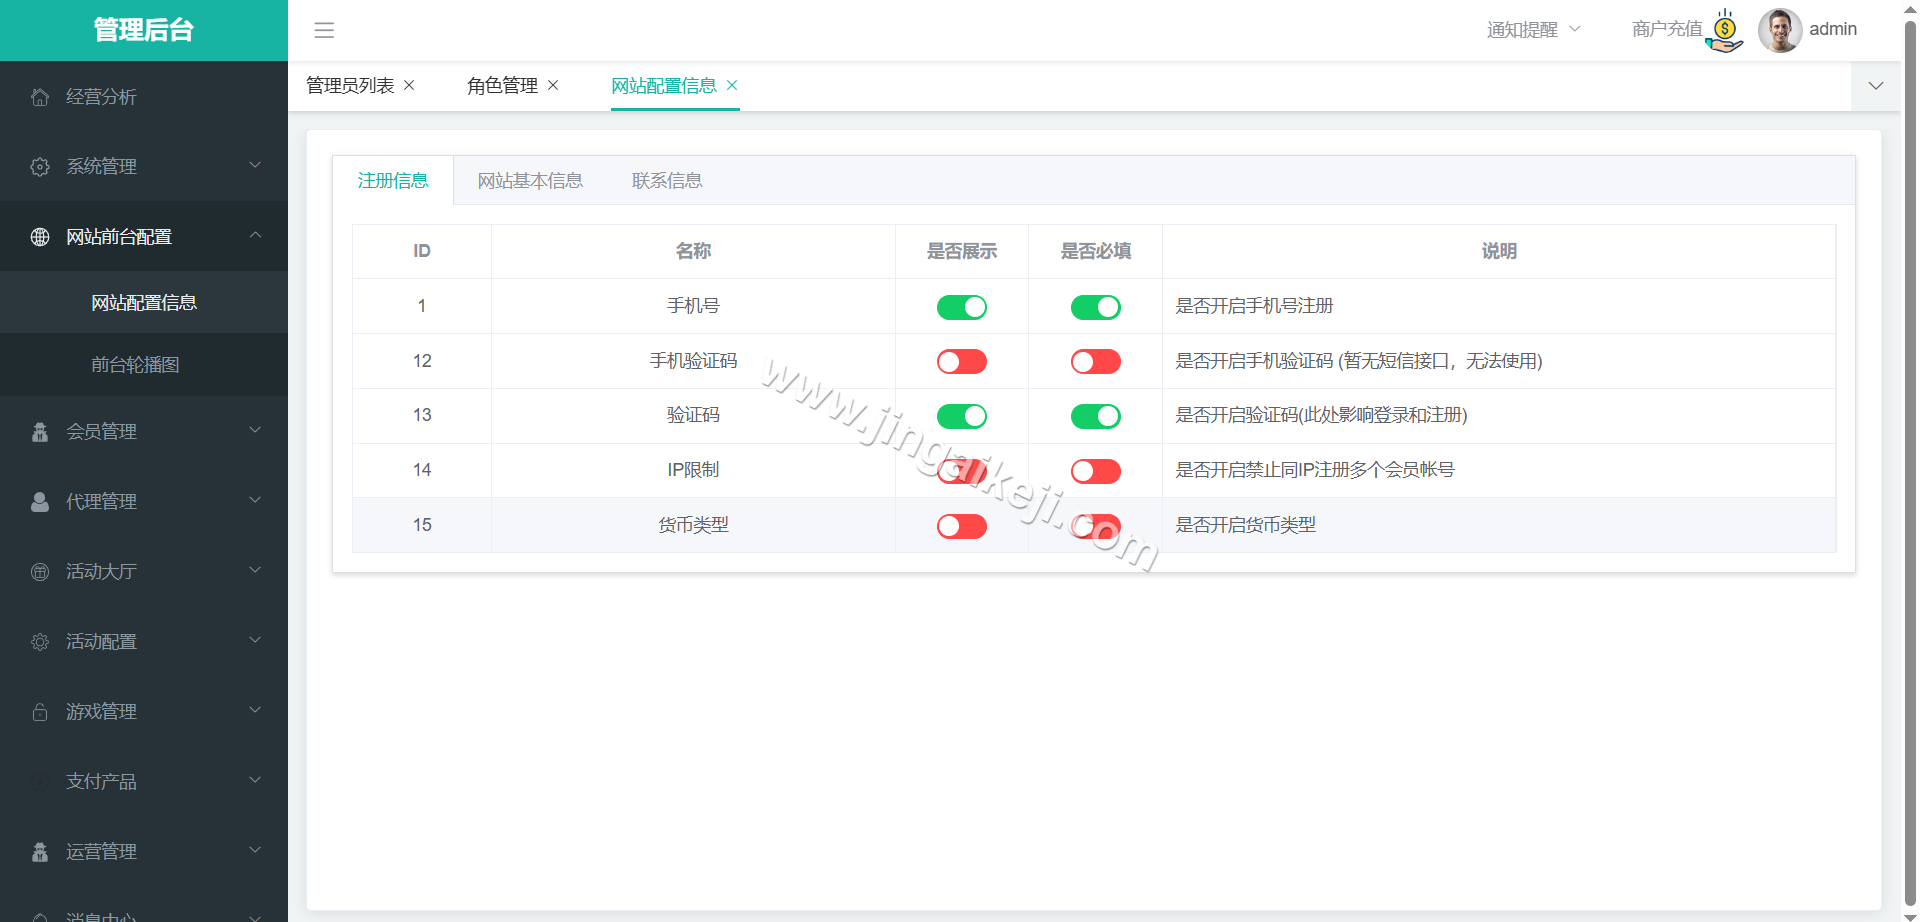The height and width of the screenshot is (922, 1920).
Task: Disable the 手机号 required toggle
Action: click(x=1095, y=307)
